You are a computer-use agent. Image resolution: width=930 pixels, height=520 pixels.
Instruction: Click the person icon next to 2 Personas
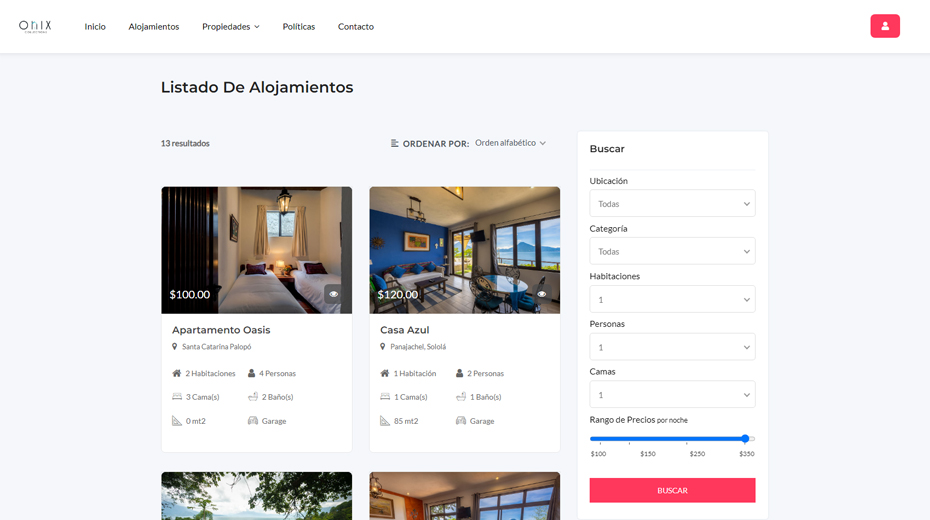pos(460,373)
